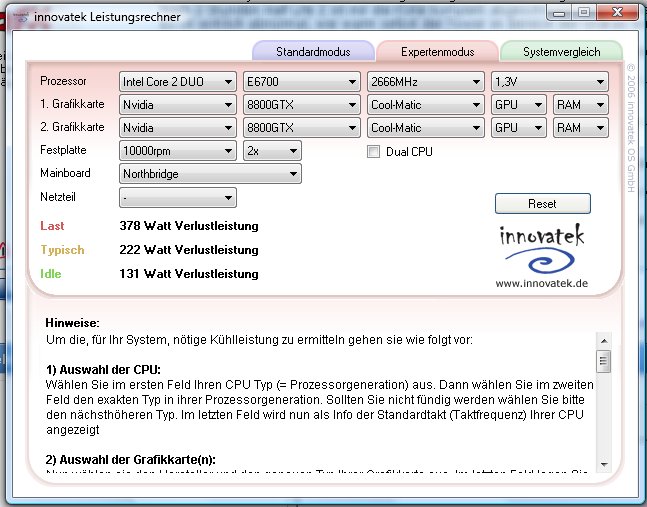
Task: Open the Expertenmodus tab
Action: pos(437,52)
